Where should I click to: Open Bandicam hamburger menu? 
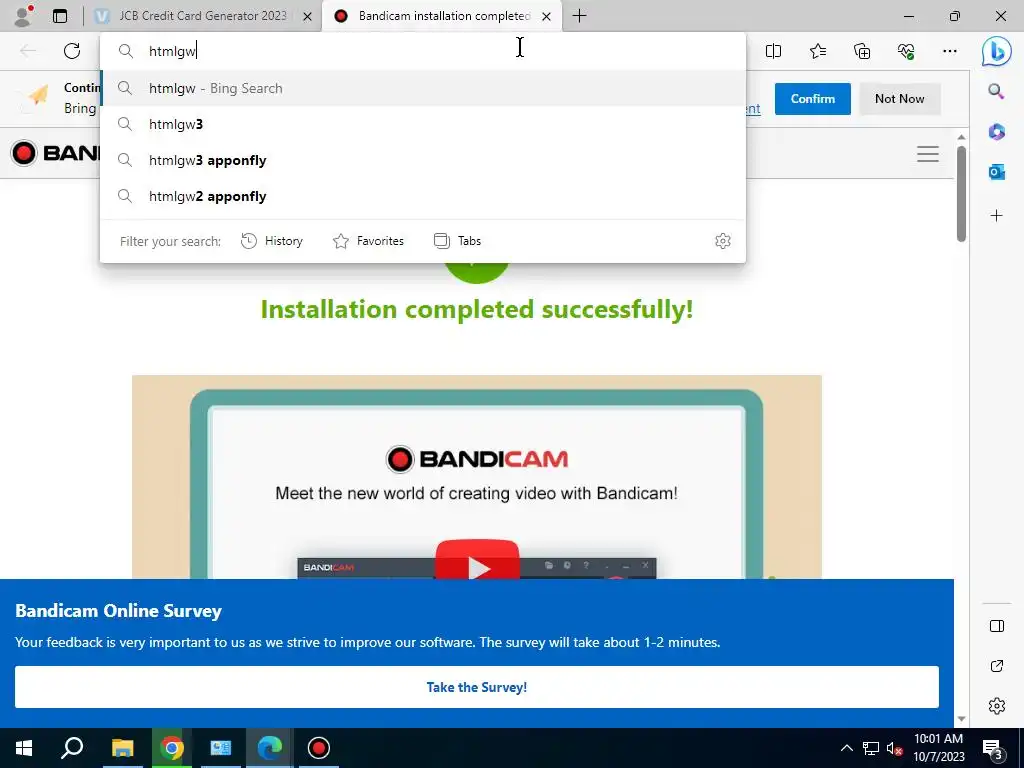coord(927,153)
